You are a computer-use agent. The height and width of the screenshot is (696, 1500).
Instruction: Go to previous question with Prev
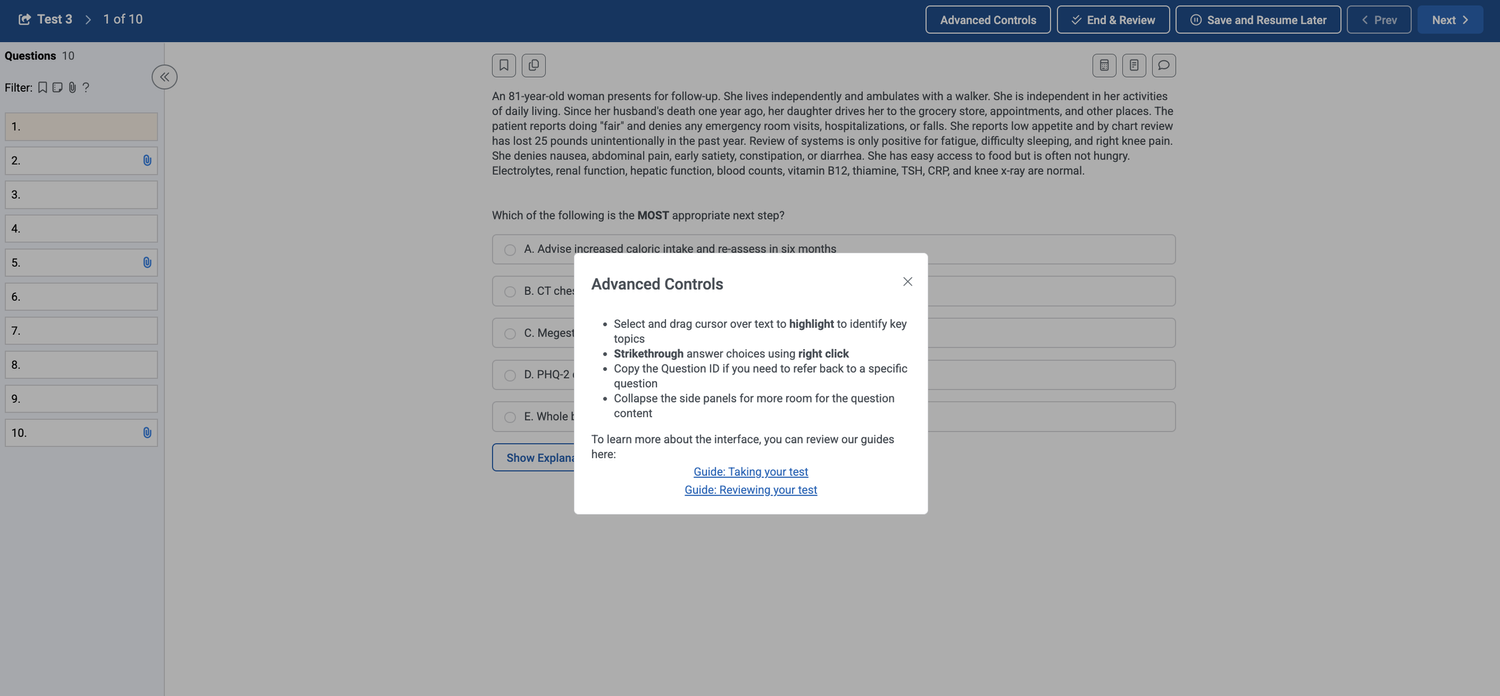1379,20
